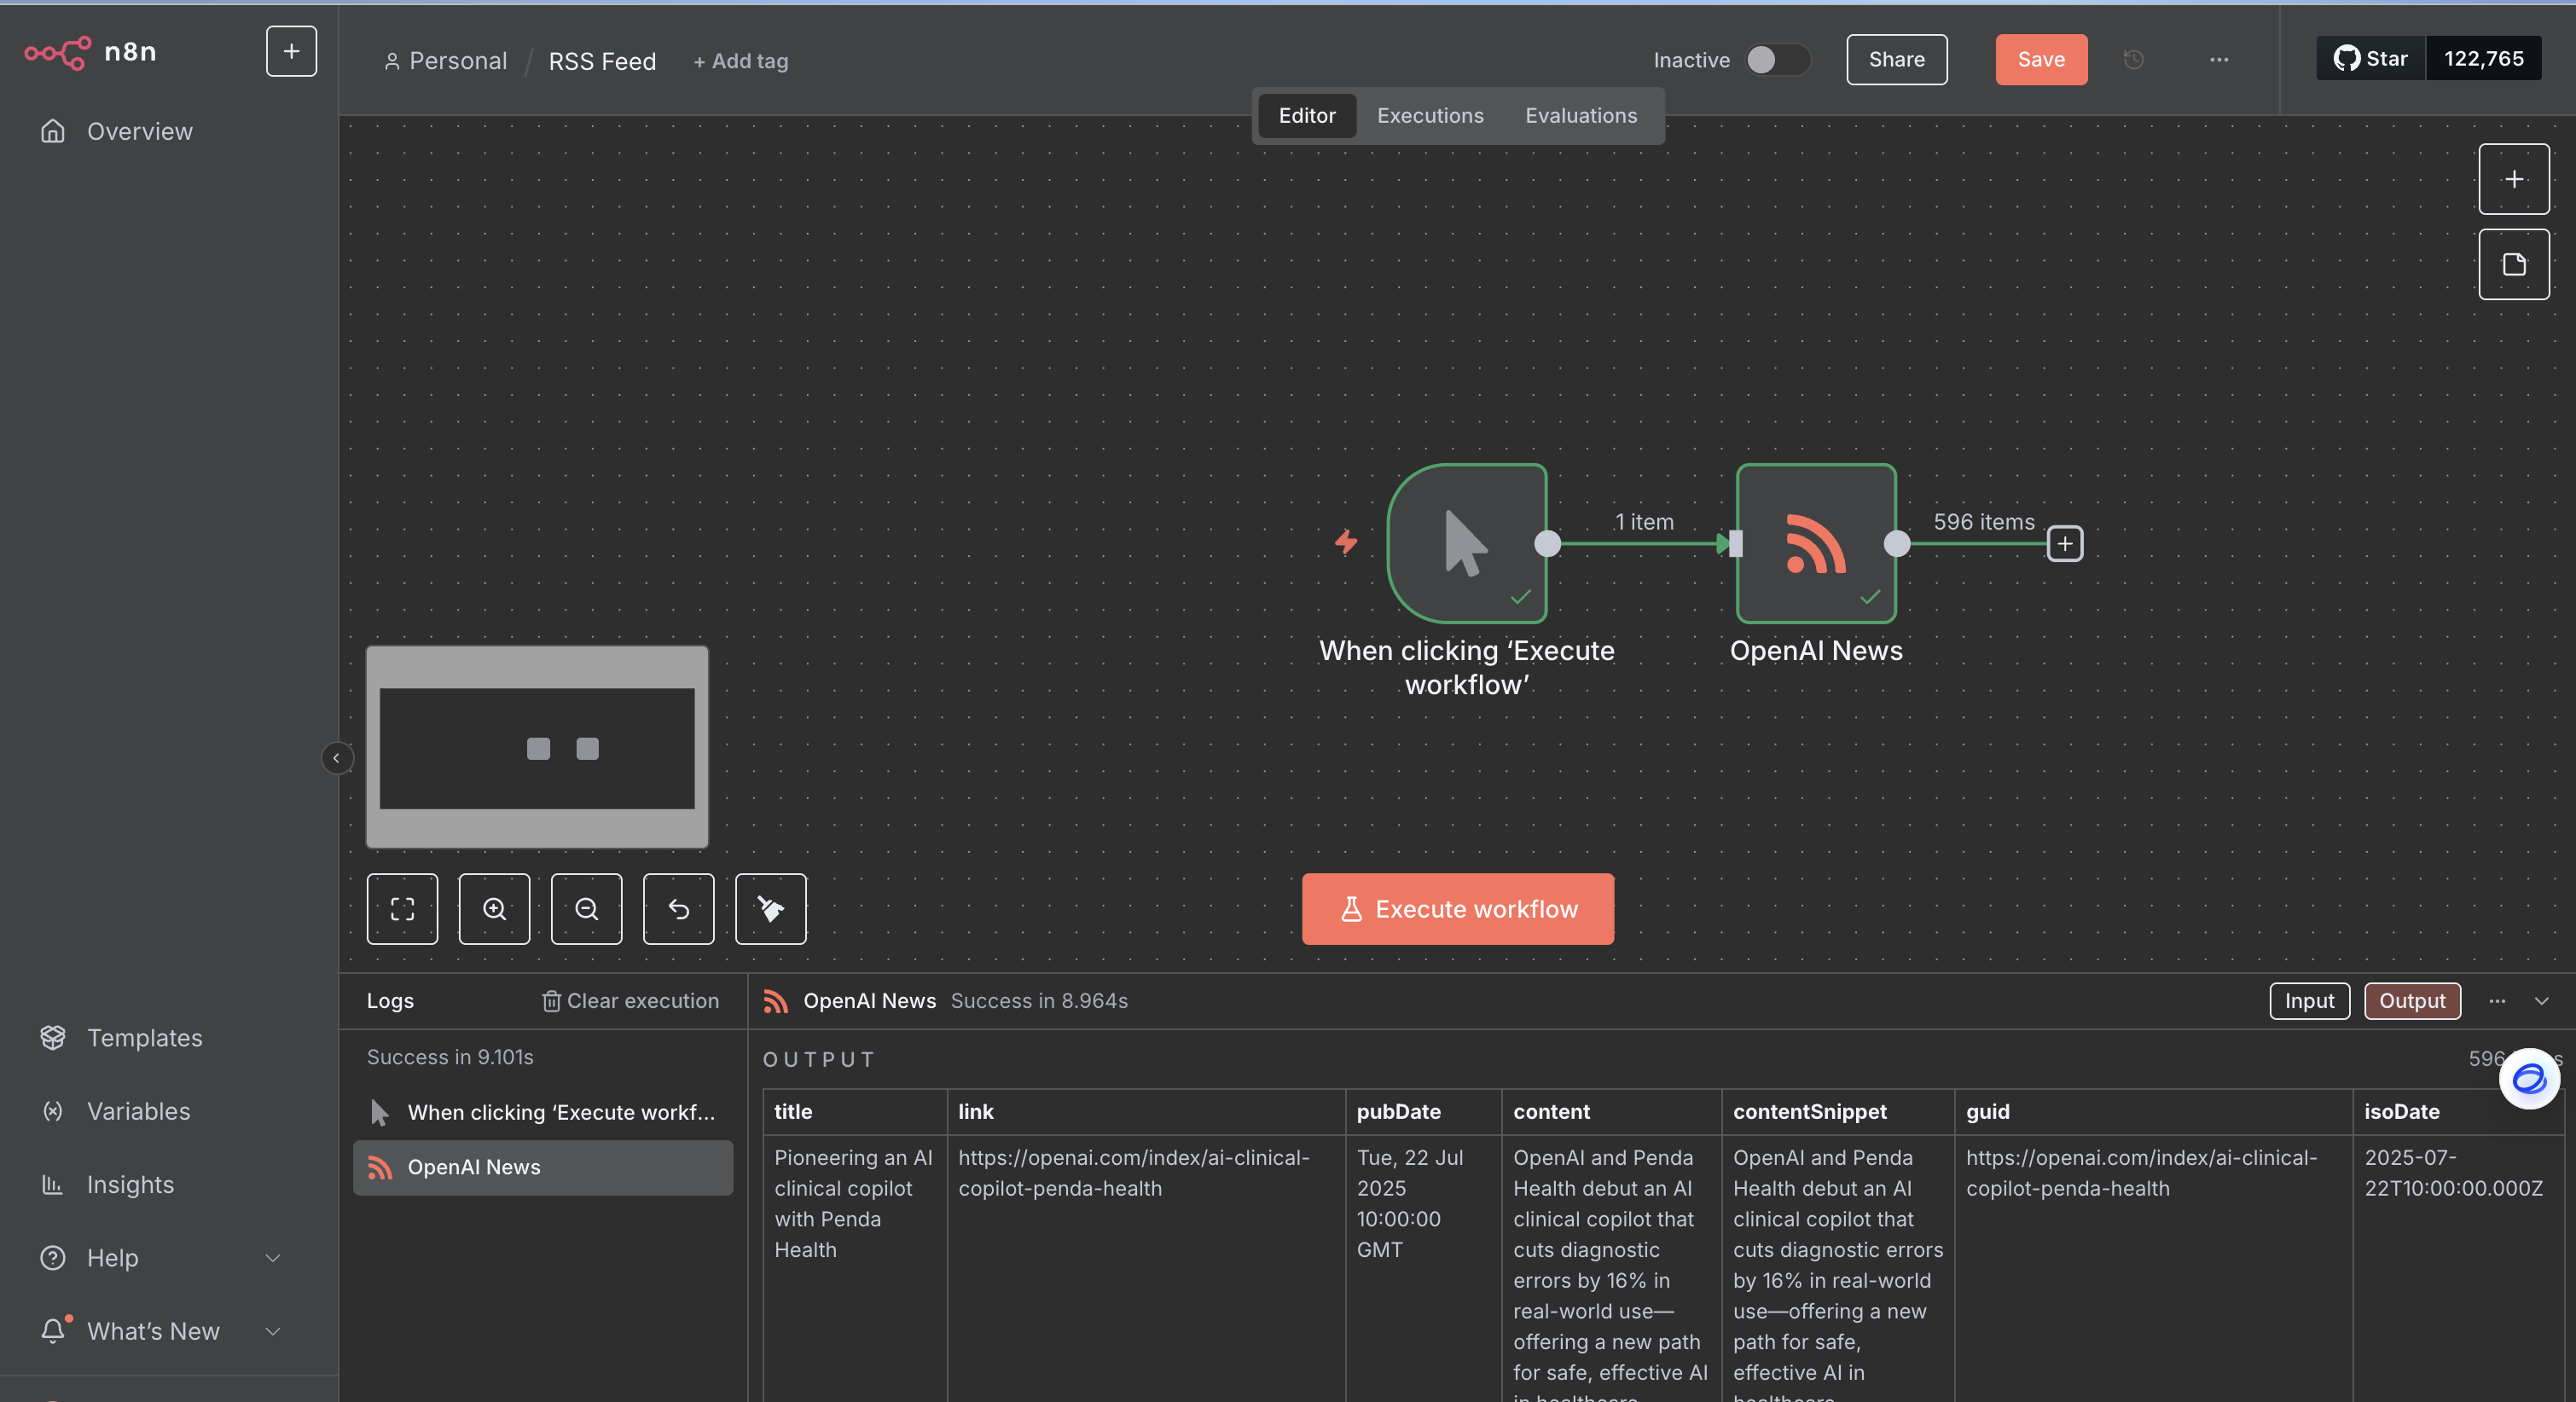The image size is (2576, 1402).
Task: Expand the What's New chevron
Action: [x=272, y=1331]
